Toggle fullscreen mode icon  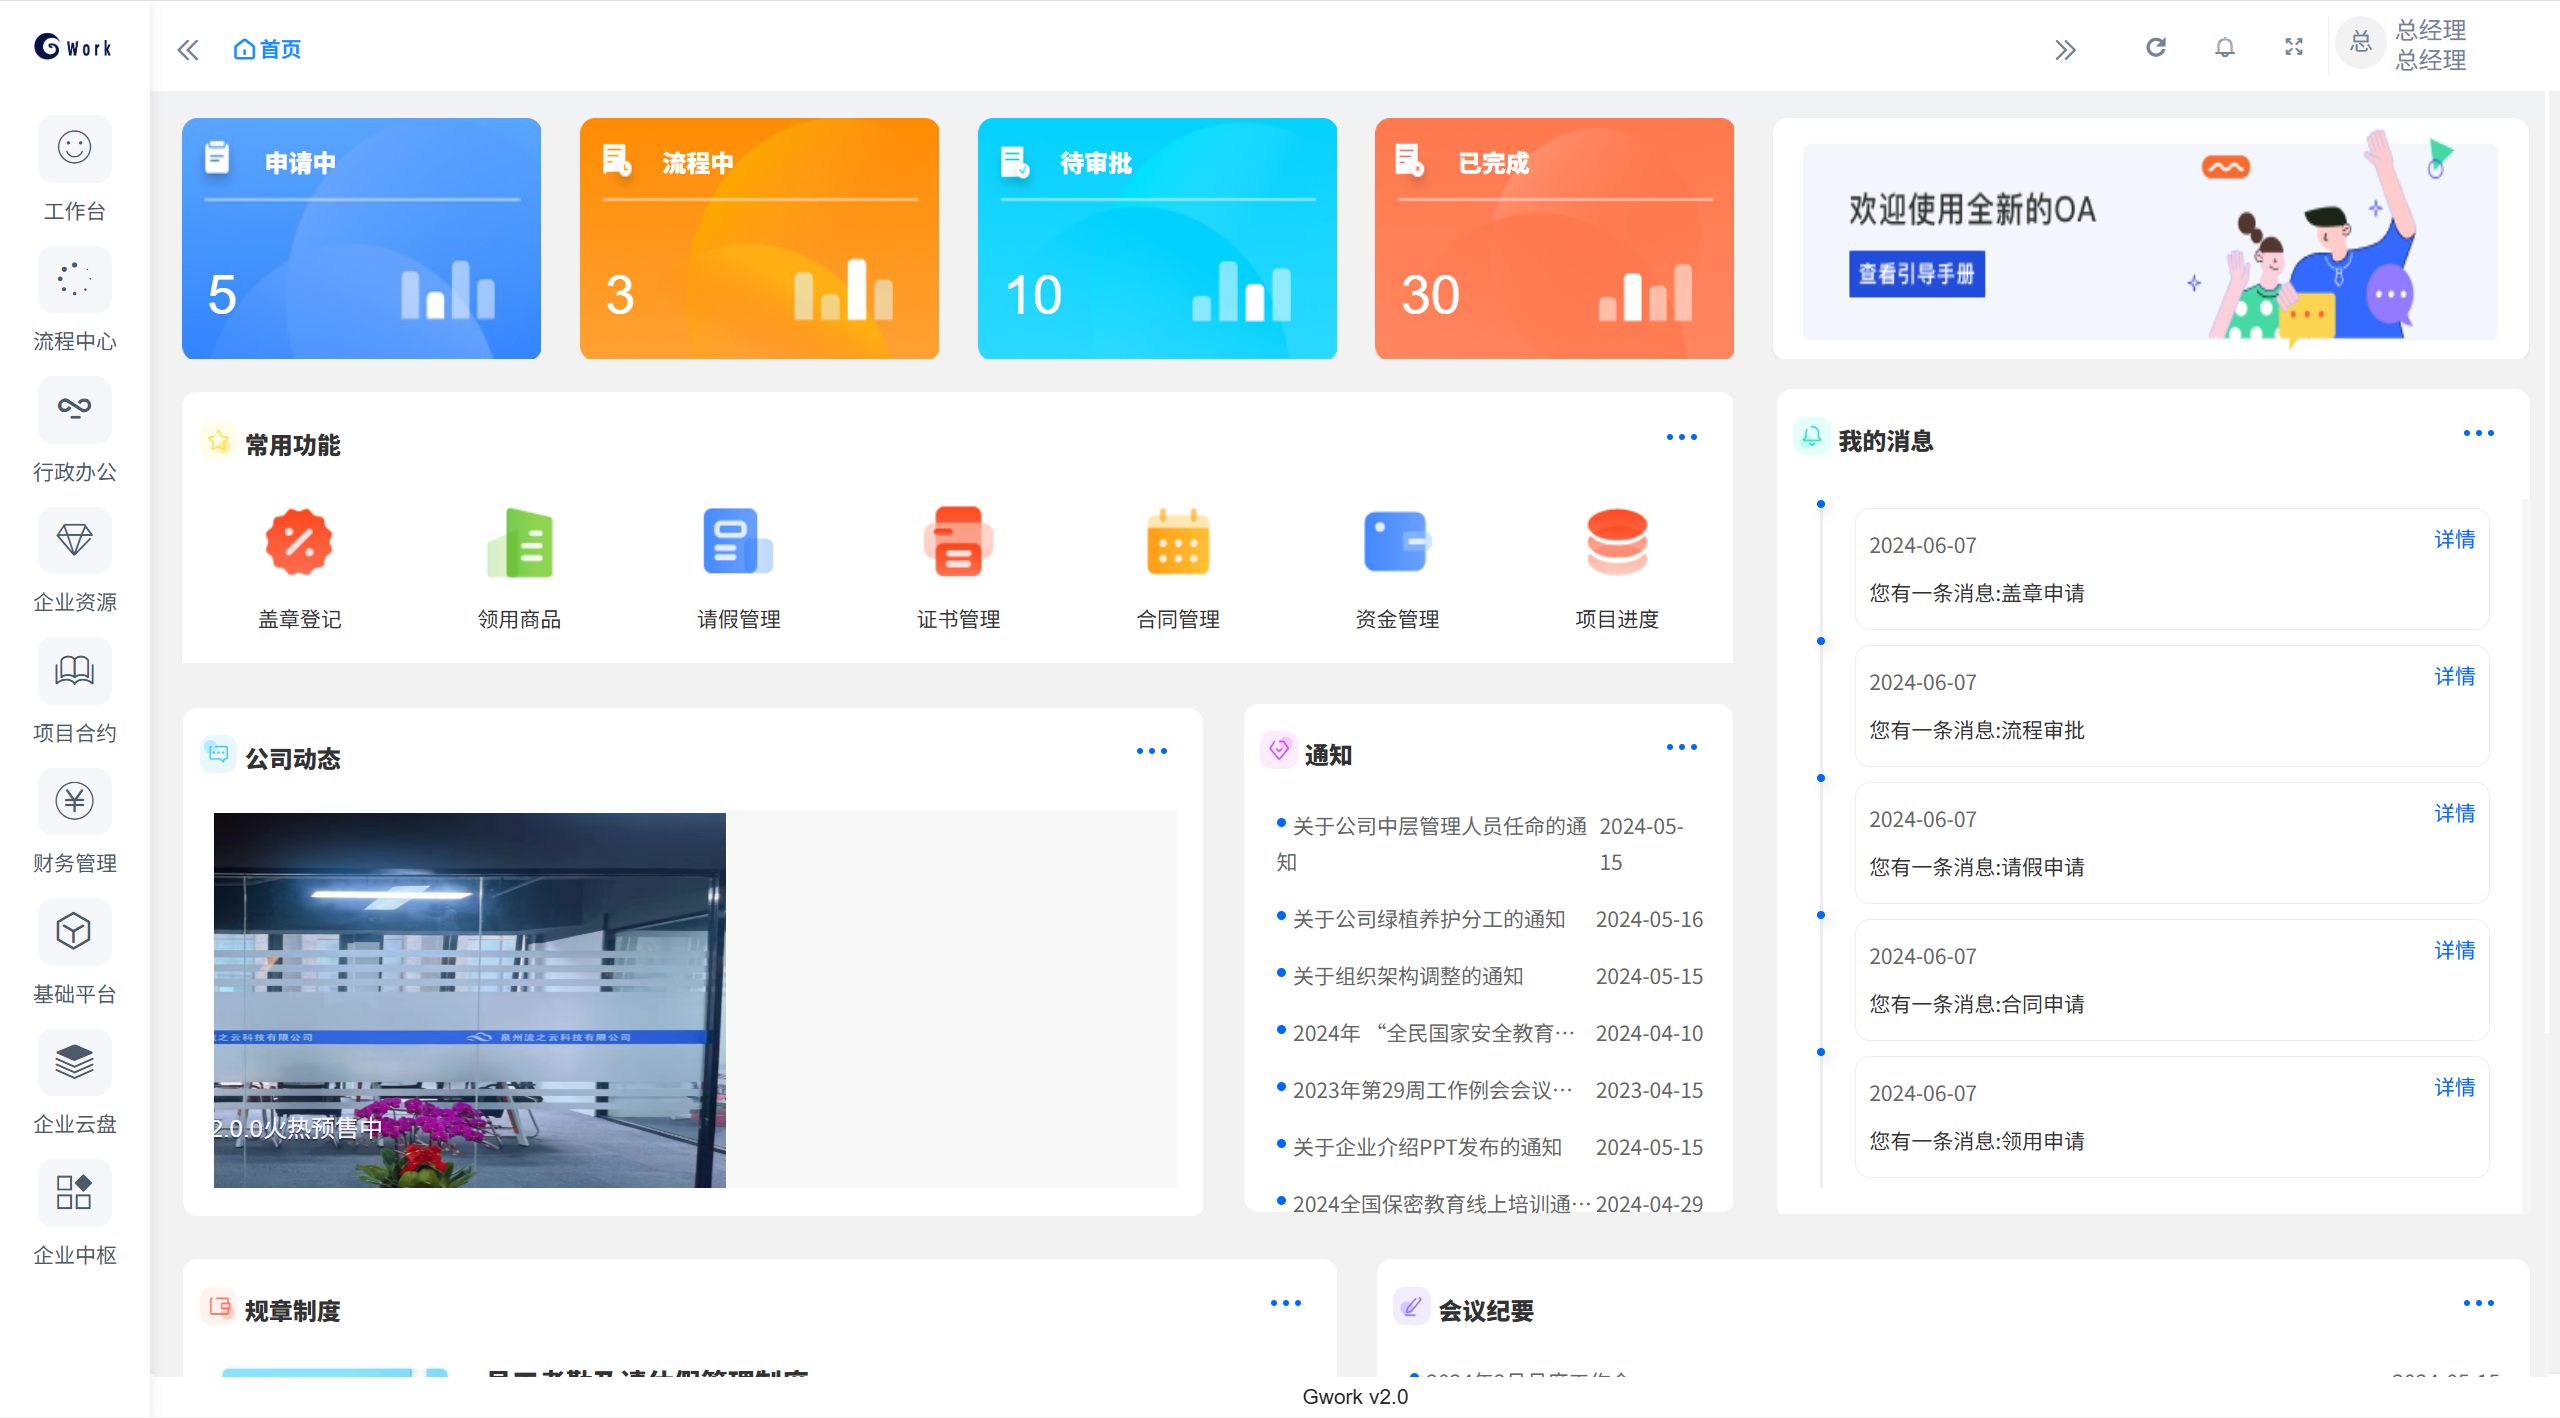click(x=2294, y=48)
